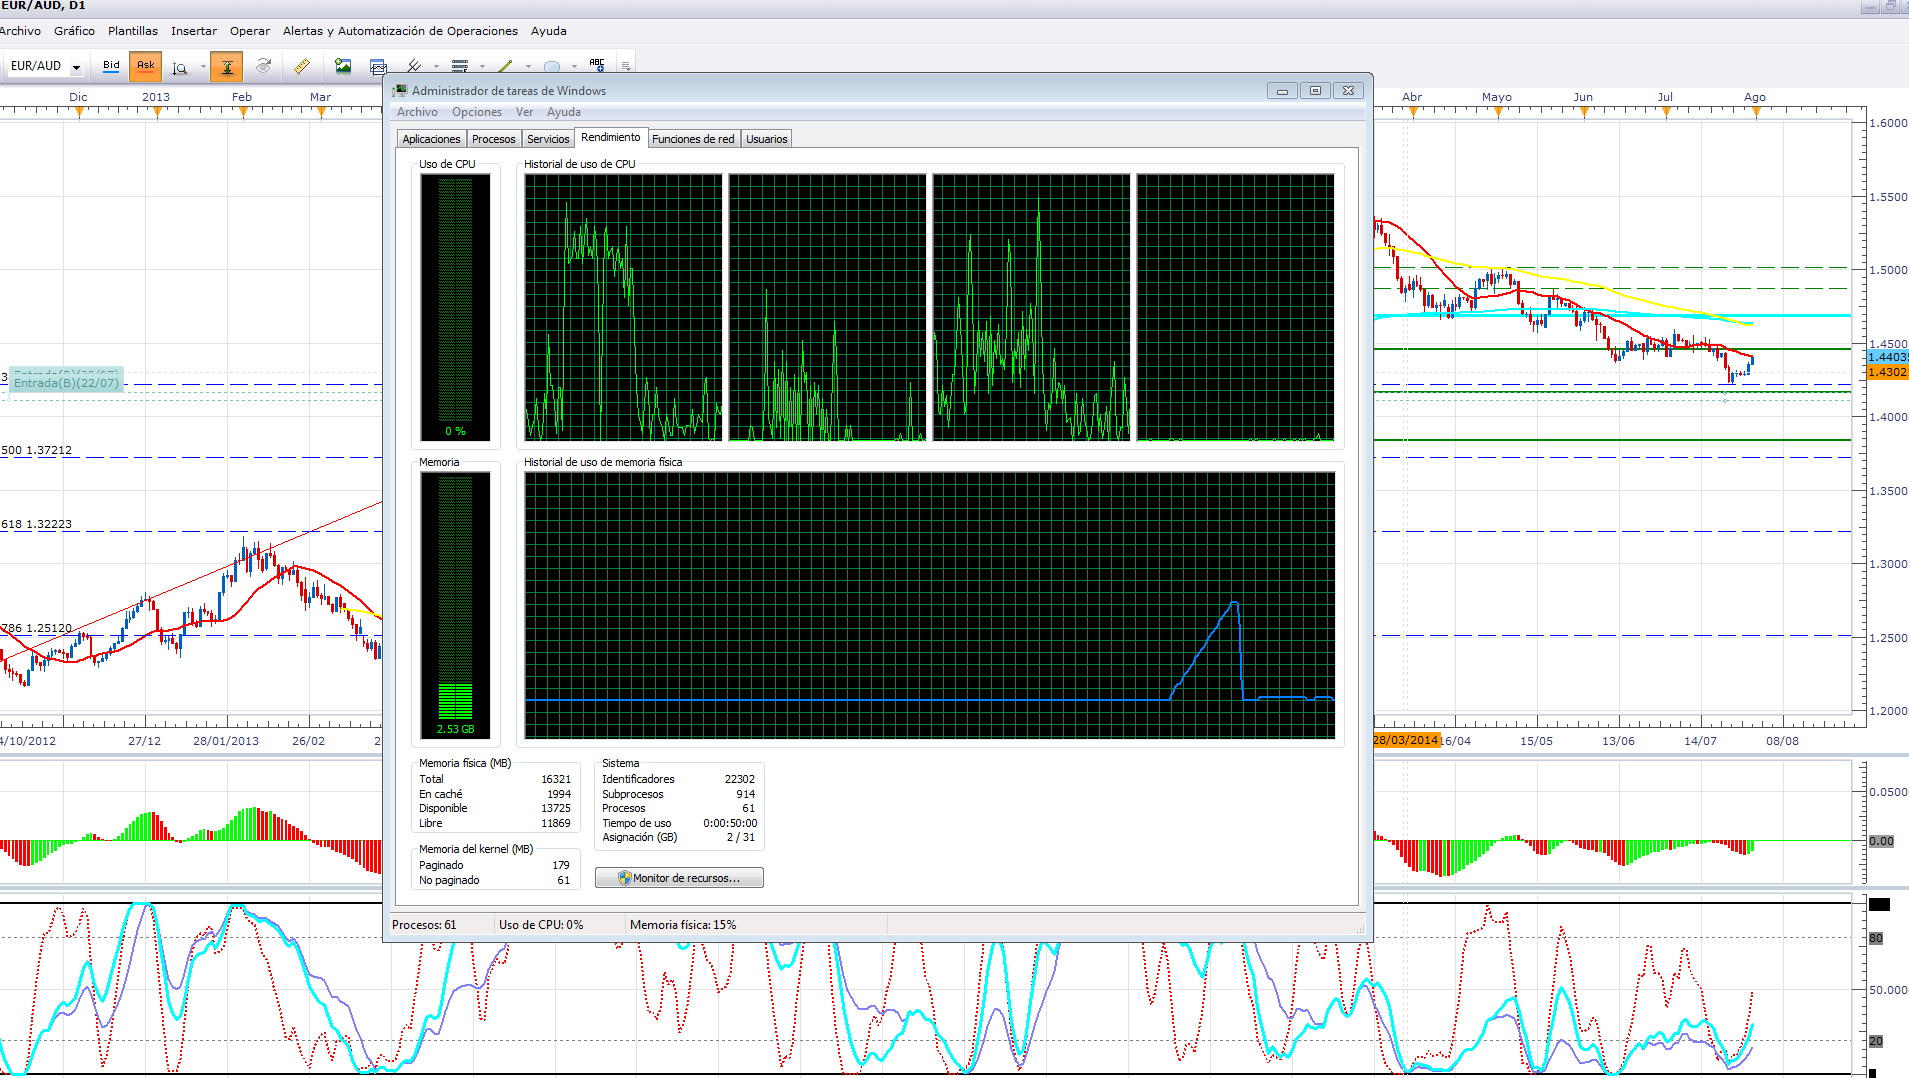The width and height of the screenshot is (1909, 1078).
Task: Toggle the Ask price button
Action: [x=146, y=66]
